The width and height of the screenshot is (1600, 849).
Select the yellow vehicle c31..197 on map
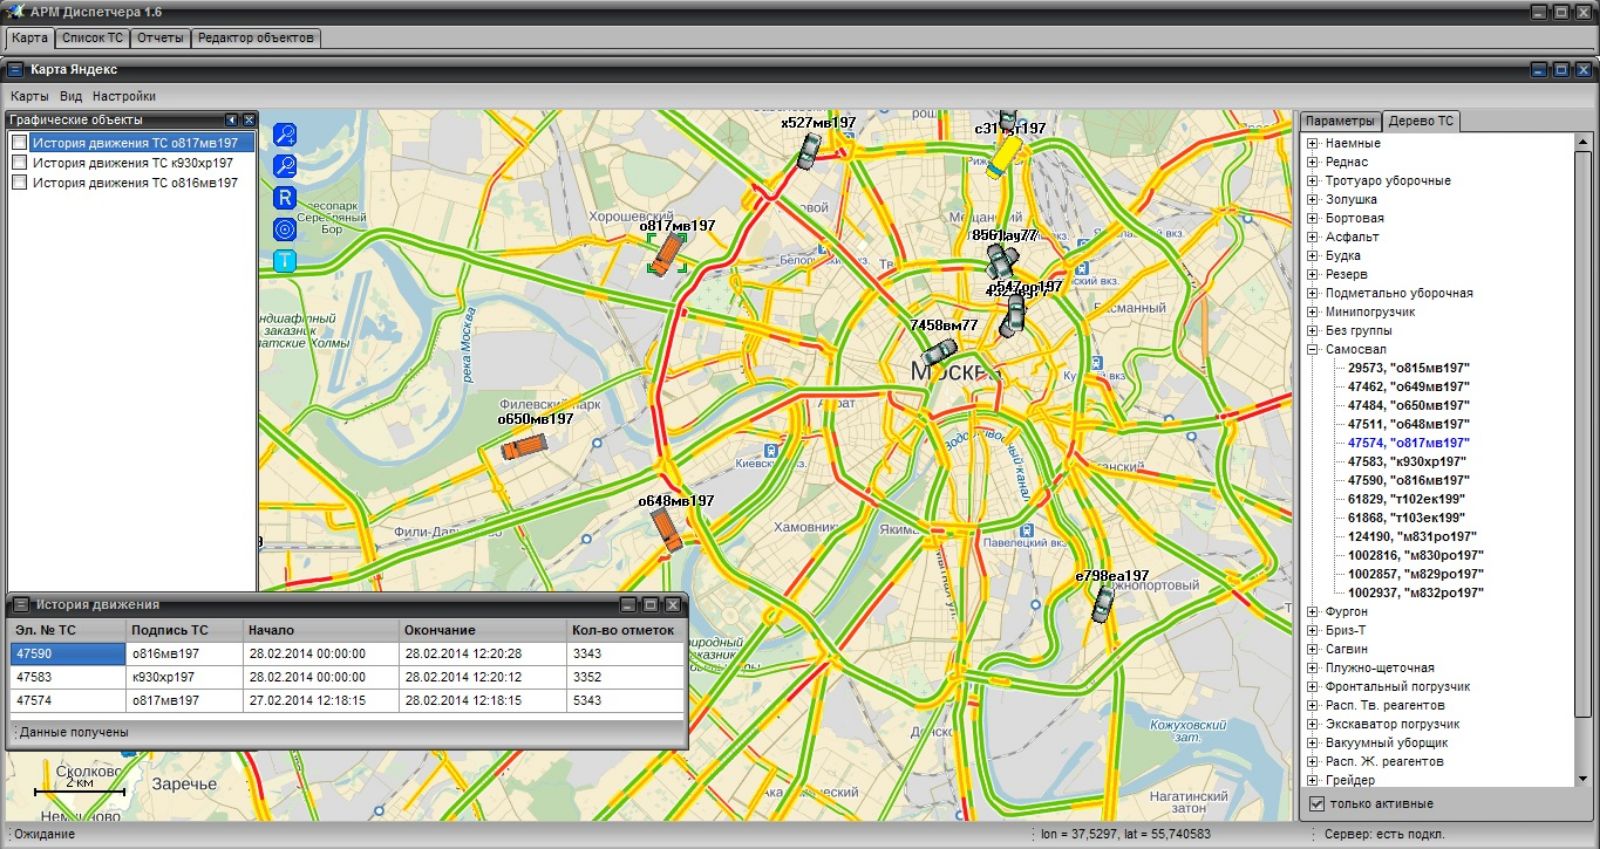[x=1004, y=156]
